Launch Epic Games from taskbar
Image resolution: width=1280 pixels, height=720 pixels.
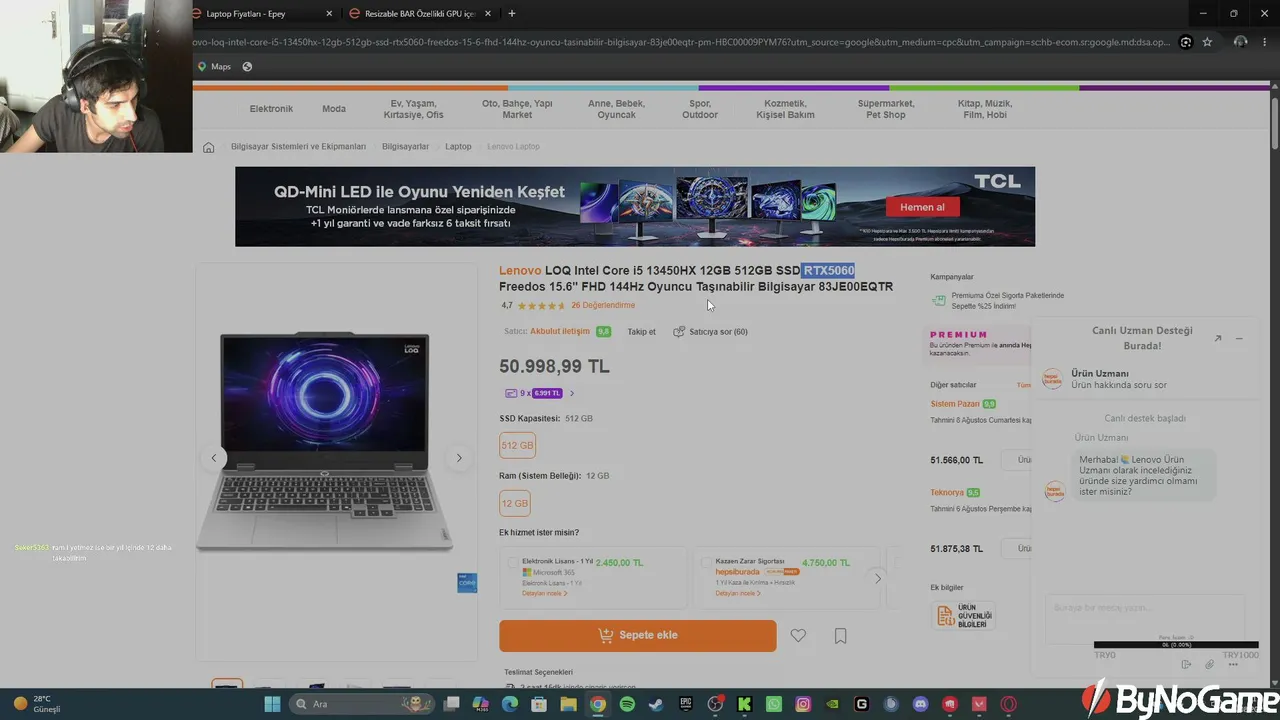click(x=686, y=704)
